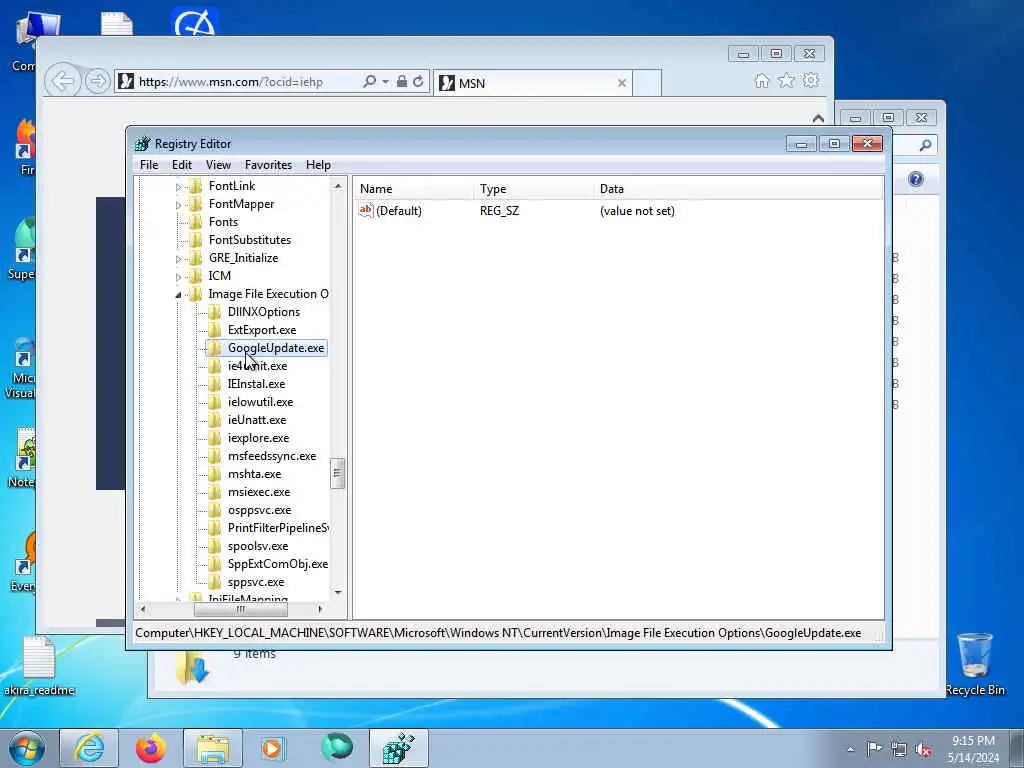The height and width of the screenshot is (768, 1024).
Task: Click the tree horizontal scroll right arrow
Action: (320, 609)
